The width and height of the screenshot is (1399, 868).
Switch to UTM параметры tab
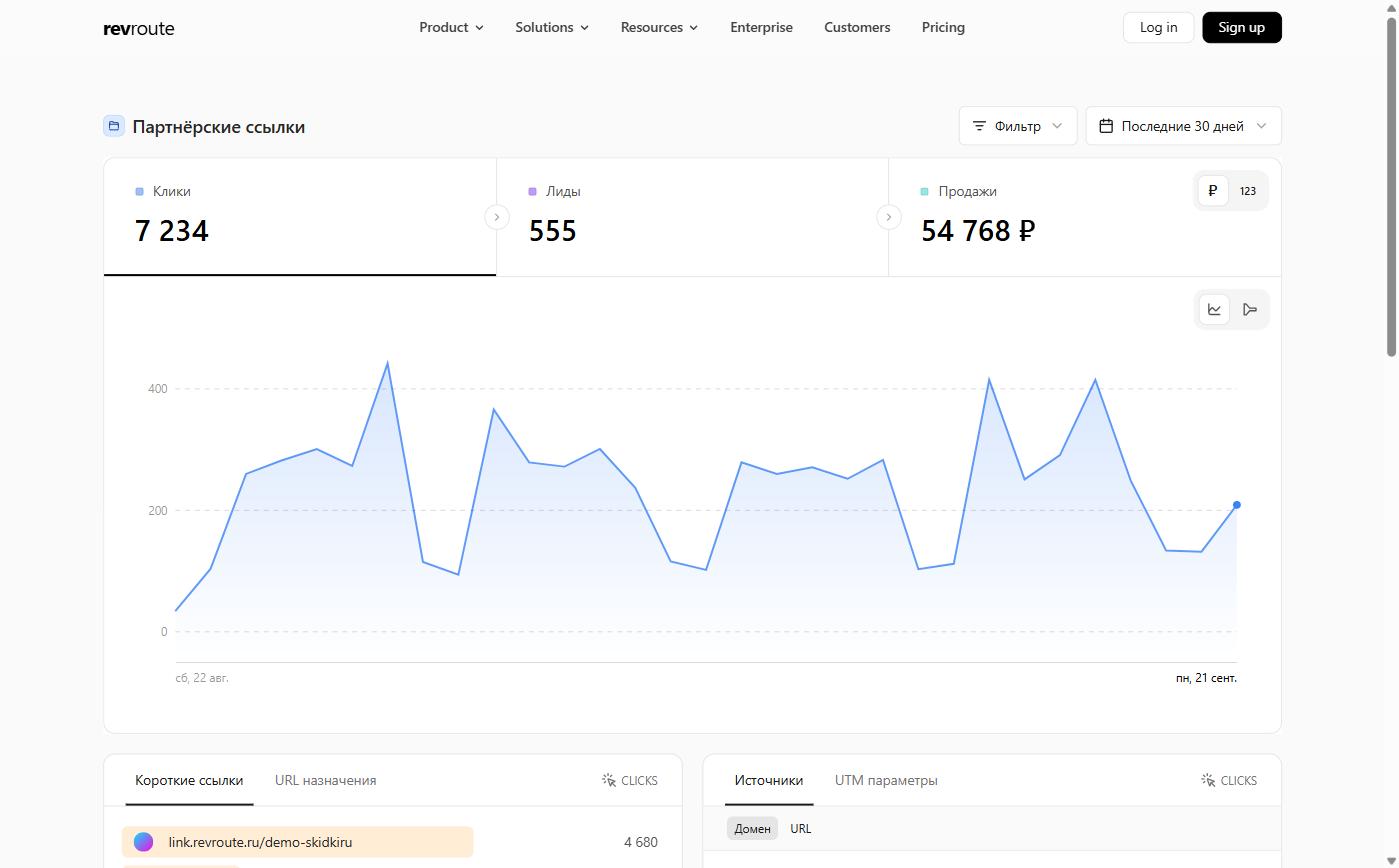(886, 780)
